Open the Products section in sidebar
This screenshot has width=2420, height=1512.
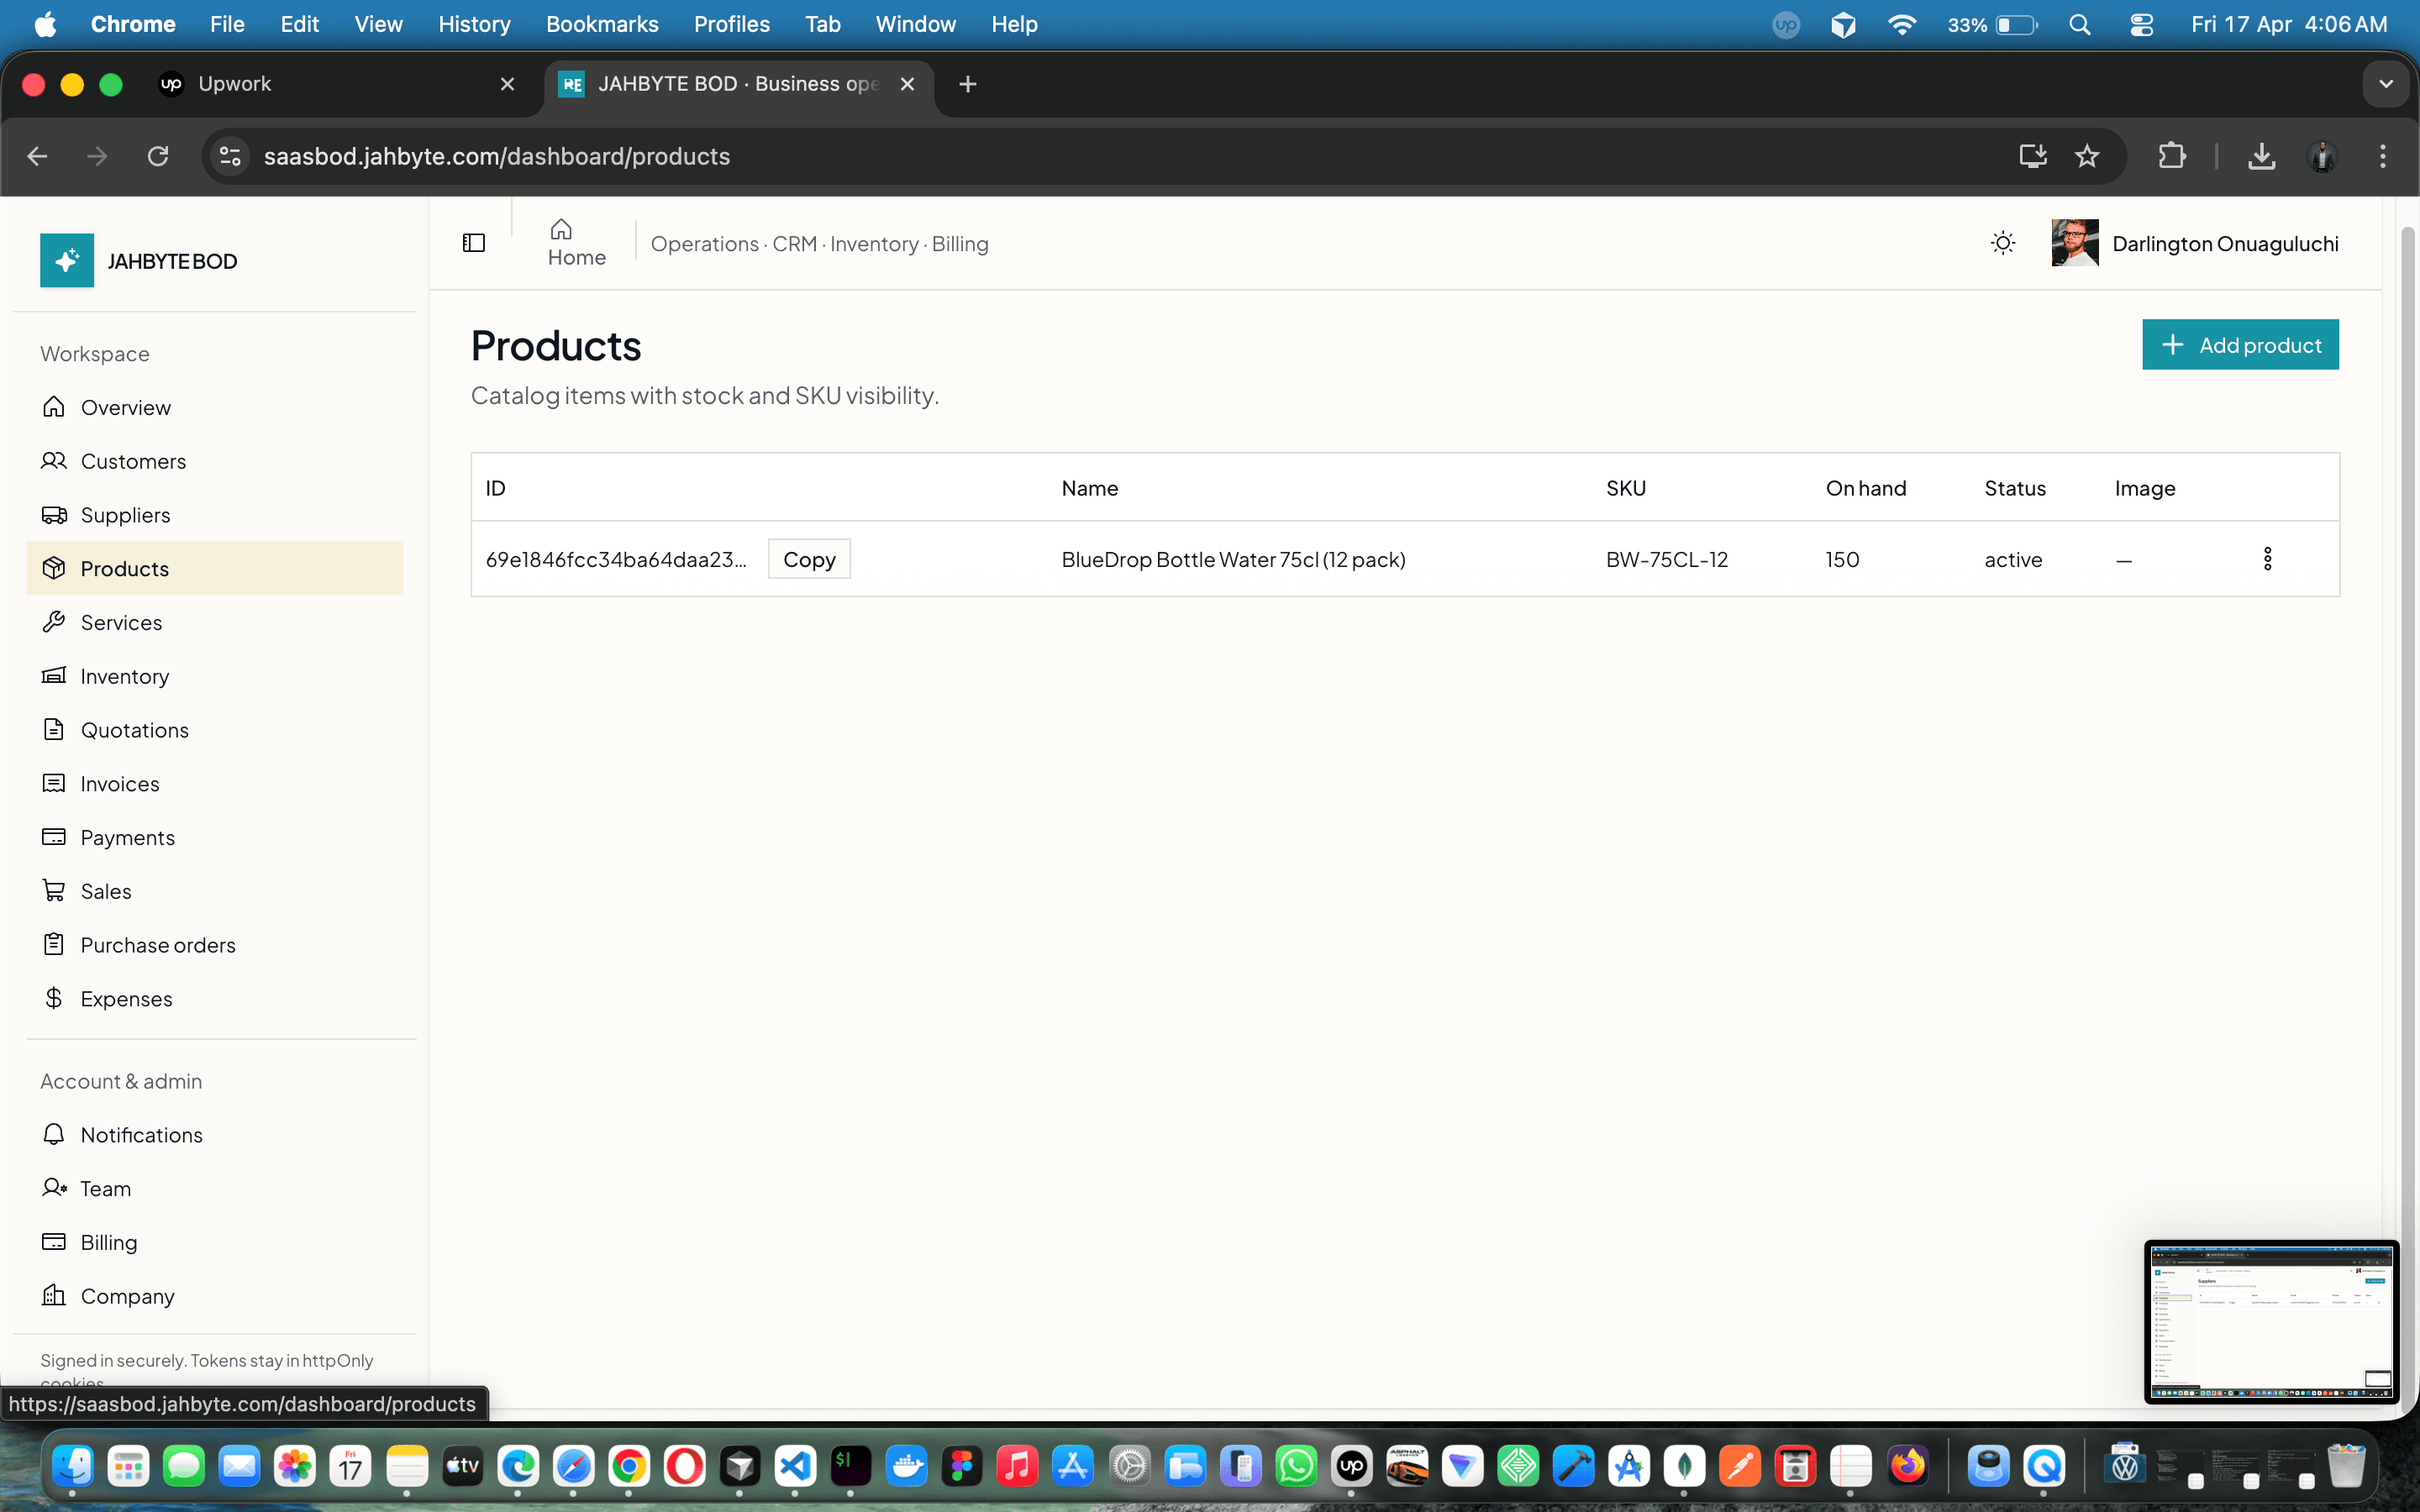coord(124,568)
